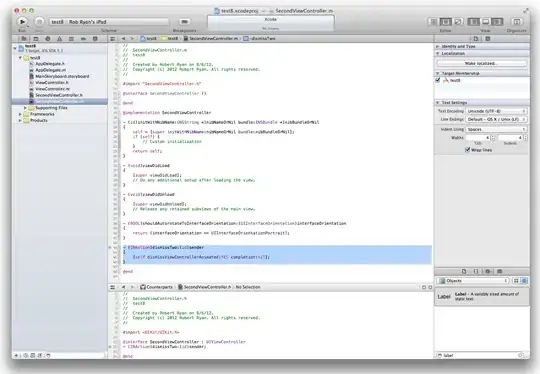
Task: Click the Stop button in toolbar
Action: [39, 22]
